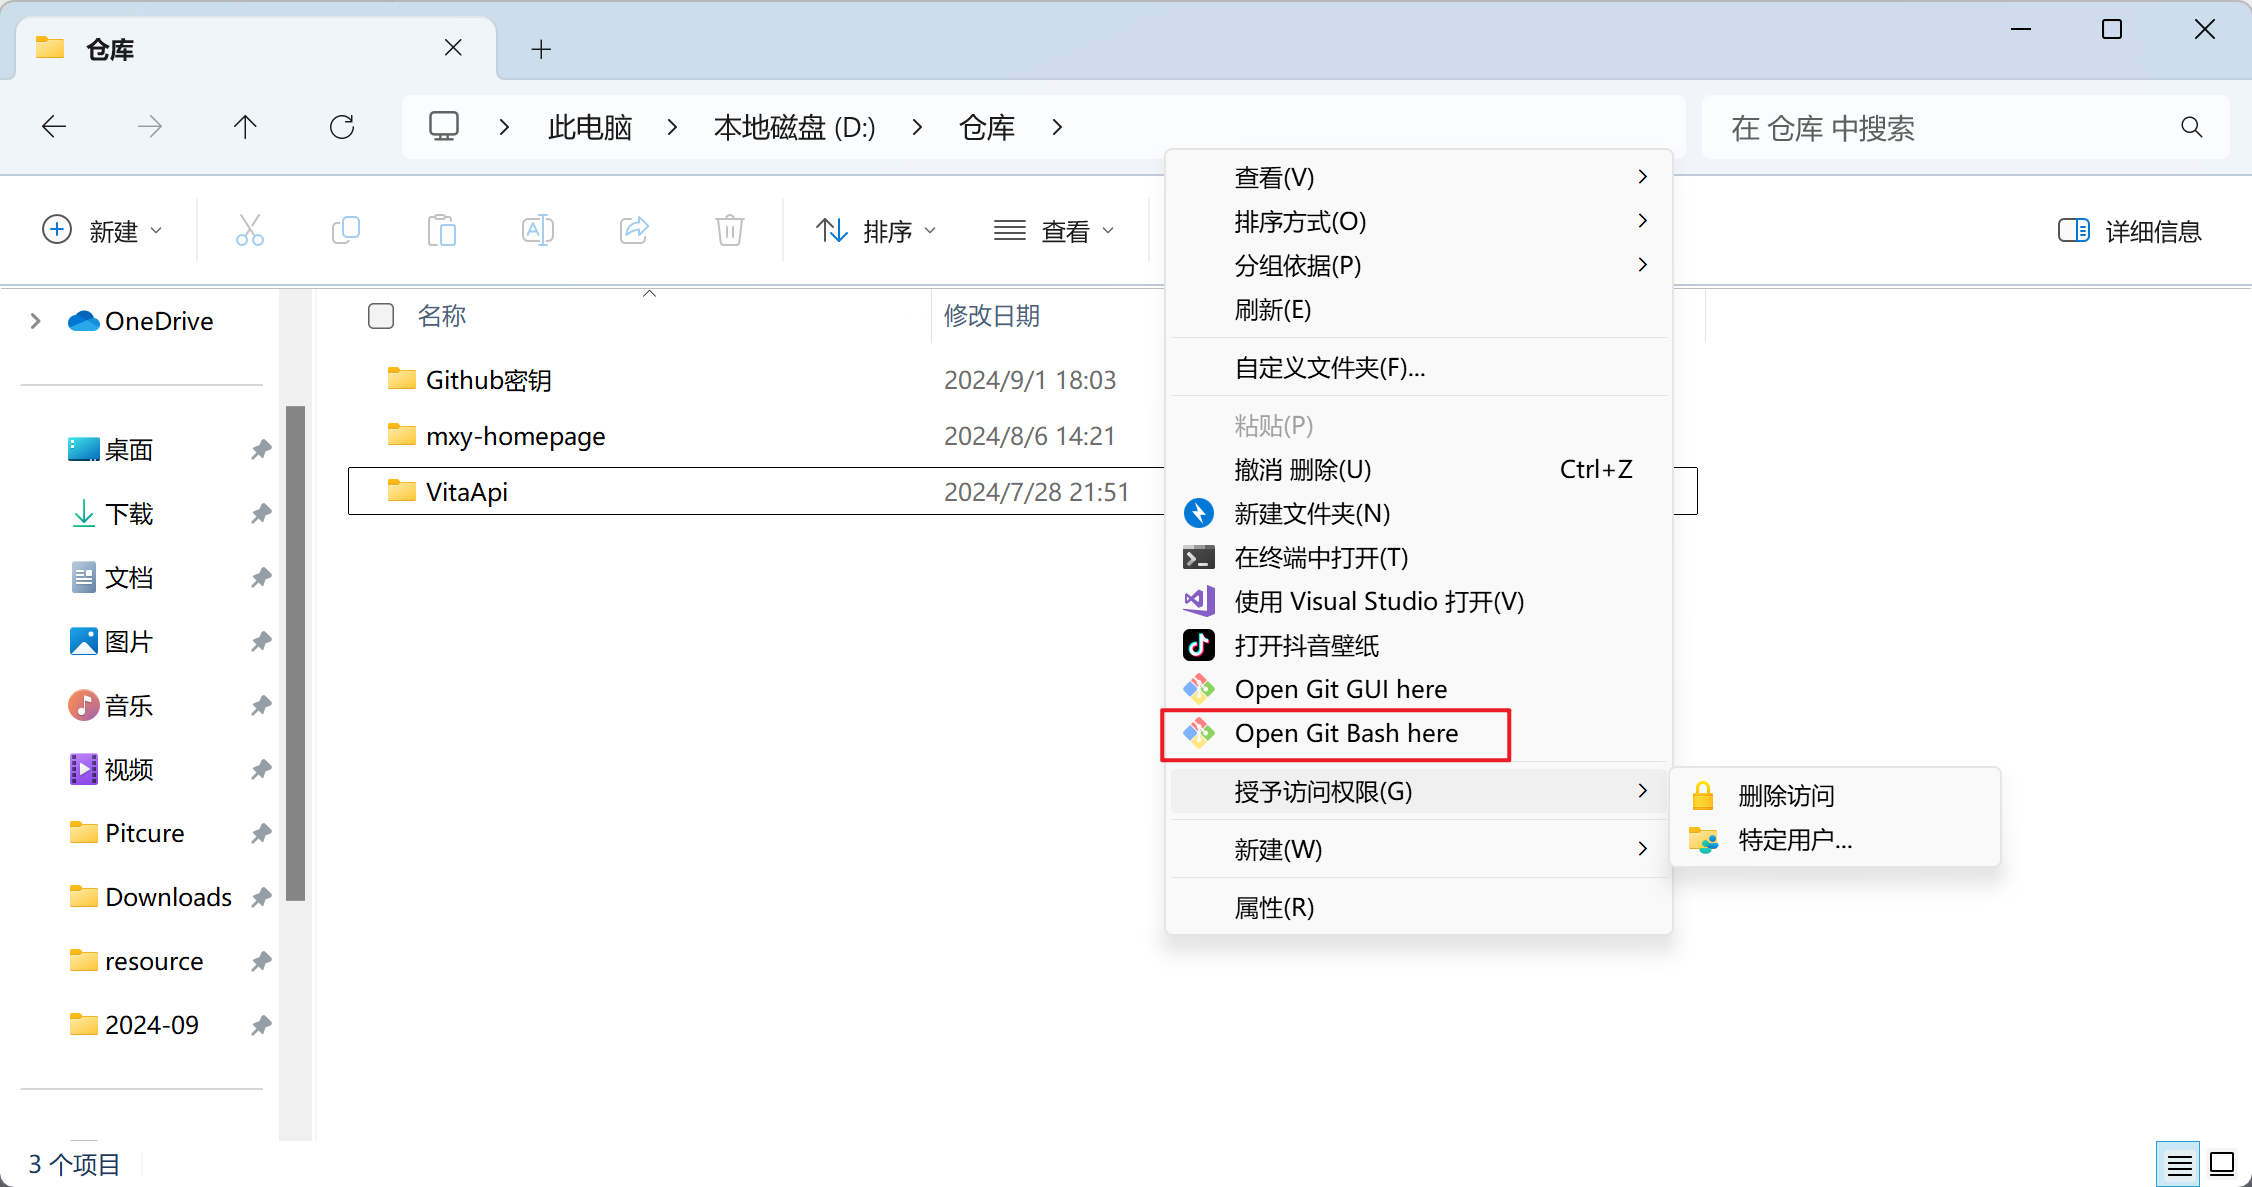Click the Delete trash icon in toolbar
The image size is (2252, 1187).
(x=730, y=231)
